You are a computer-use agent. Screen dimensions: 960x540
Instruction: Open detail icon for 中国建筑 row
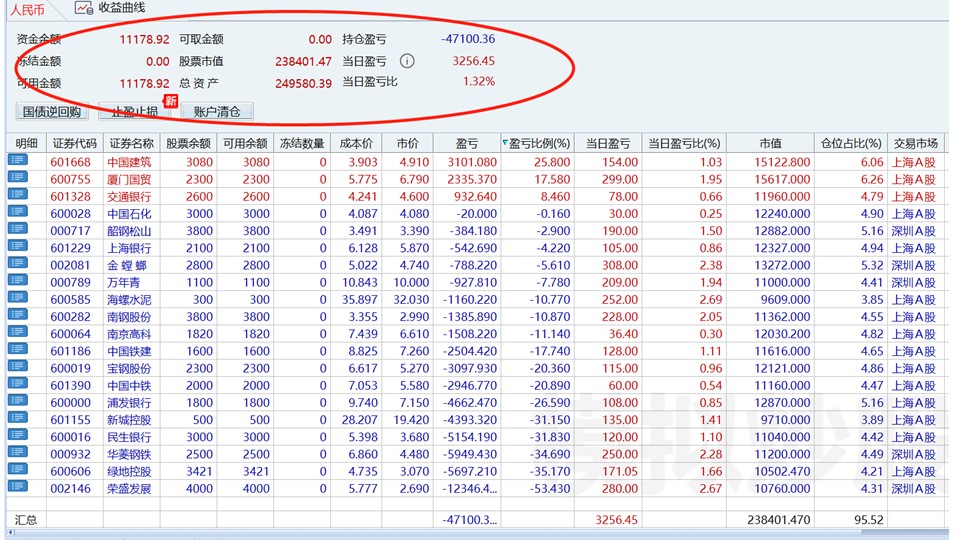[18, 160]
